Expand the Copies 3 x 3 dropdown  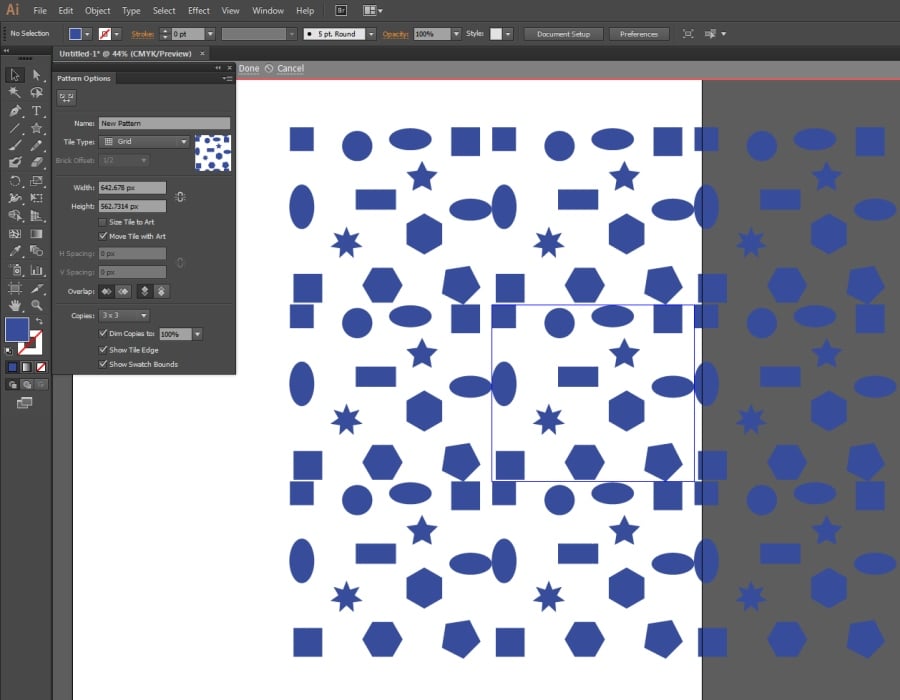tap(125, 315)
